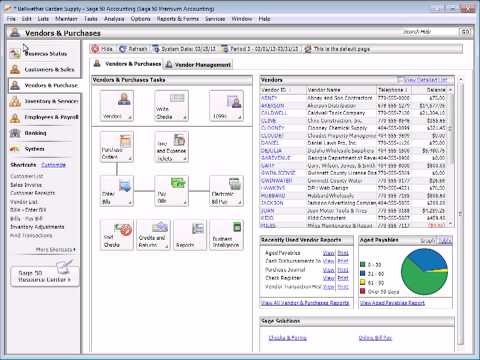This screenshot has height=360, width=480.
Task: Select vendor name 'Daniel Lawn Pro, Inc.'
Action: pos(332,143)
